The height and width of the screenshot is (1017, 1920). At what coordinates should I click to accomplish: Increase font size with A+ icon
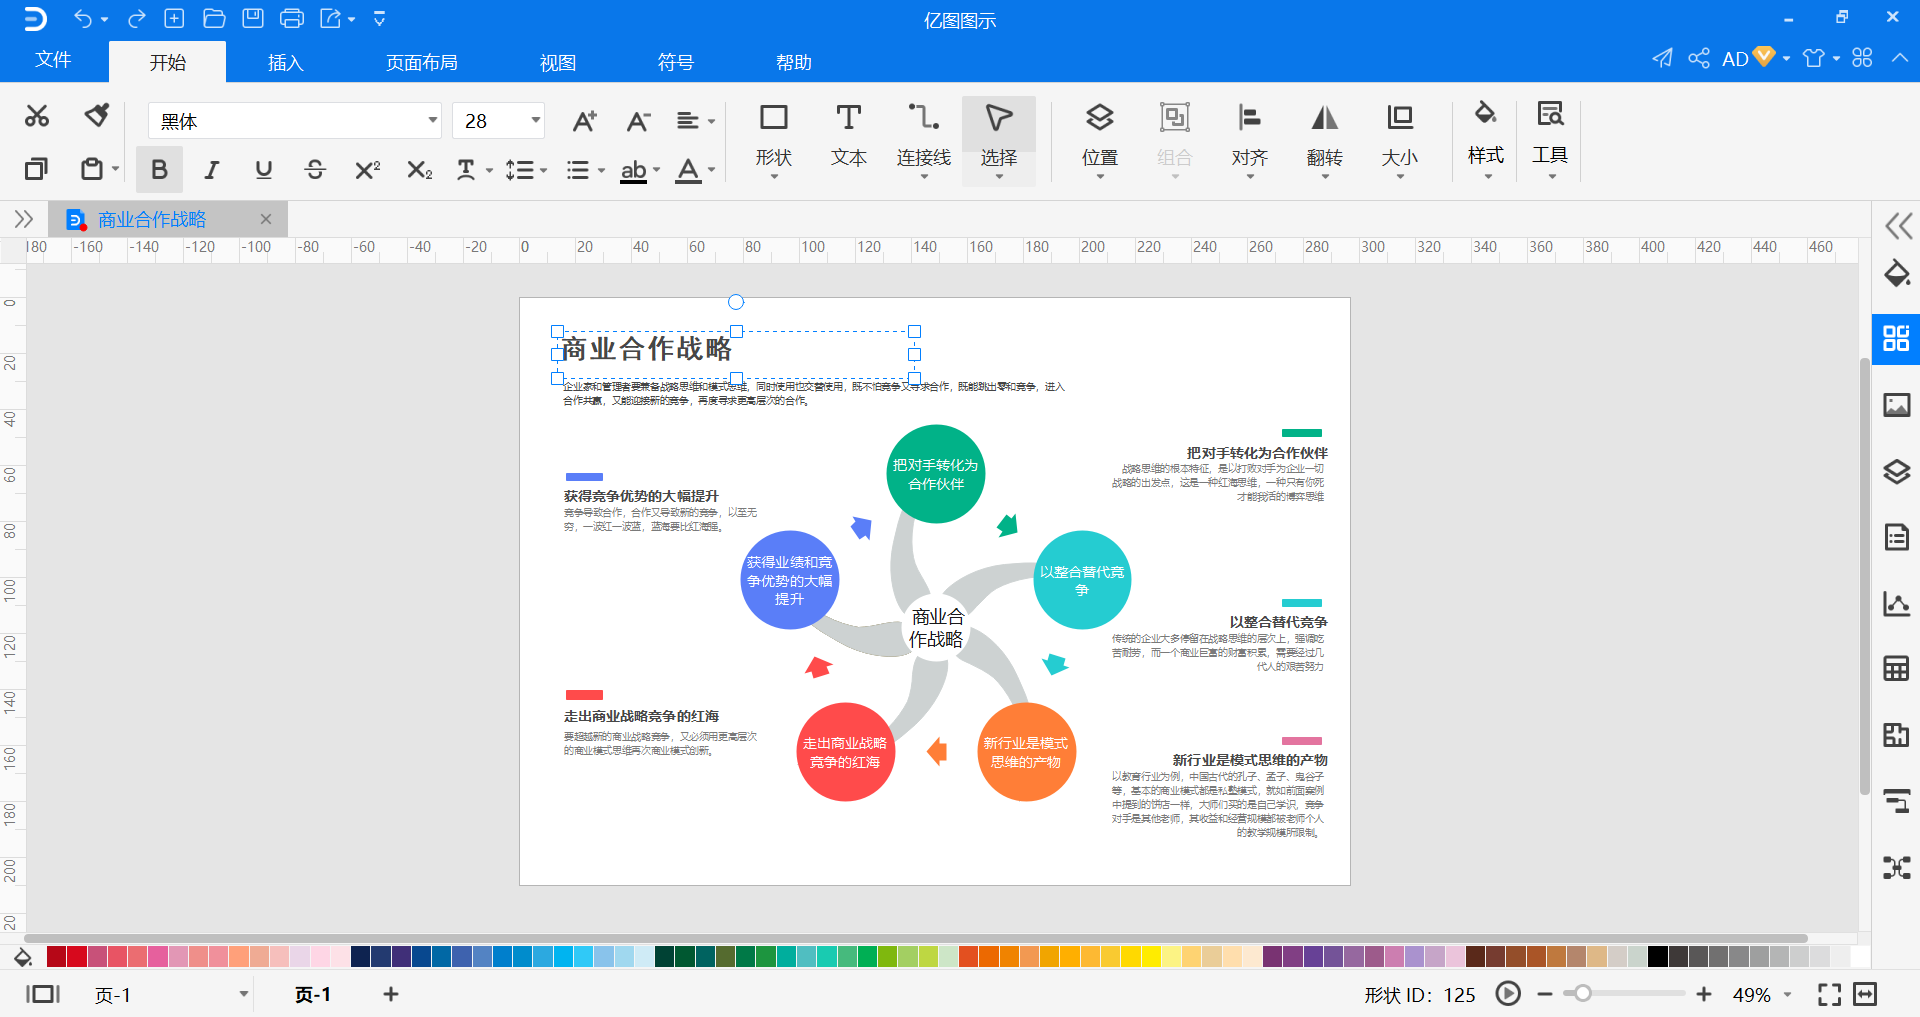(x=584, y=121)
